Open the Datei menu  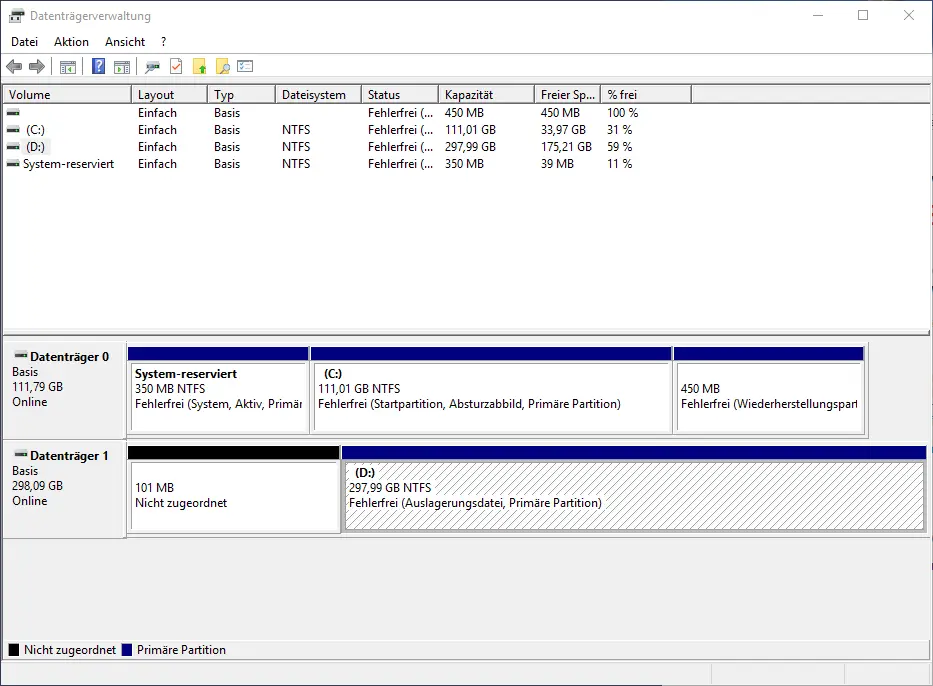(24, 42)
